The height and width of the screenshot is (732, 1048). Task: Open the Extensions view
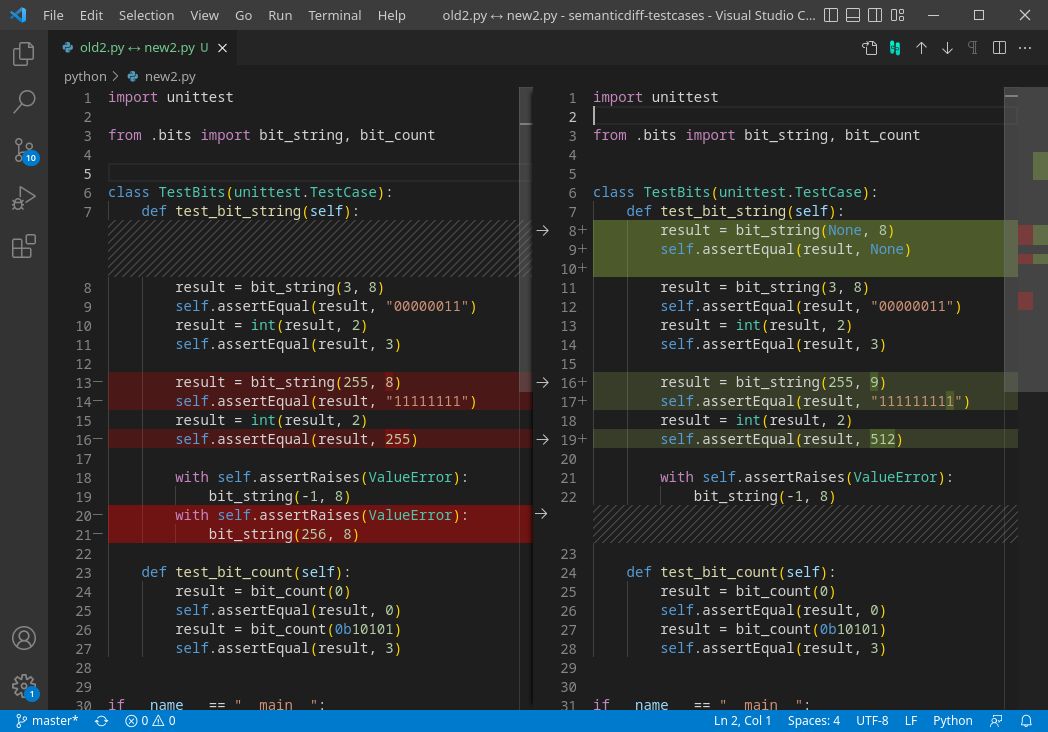[23, 246]
